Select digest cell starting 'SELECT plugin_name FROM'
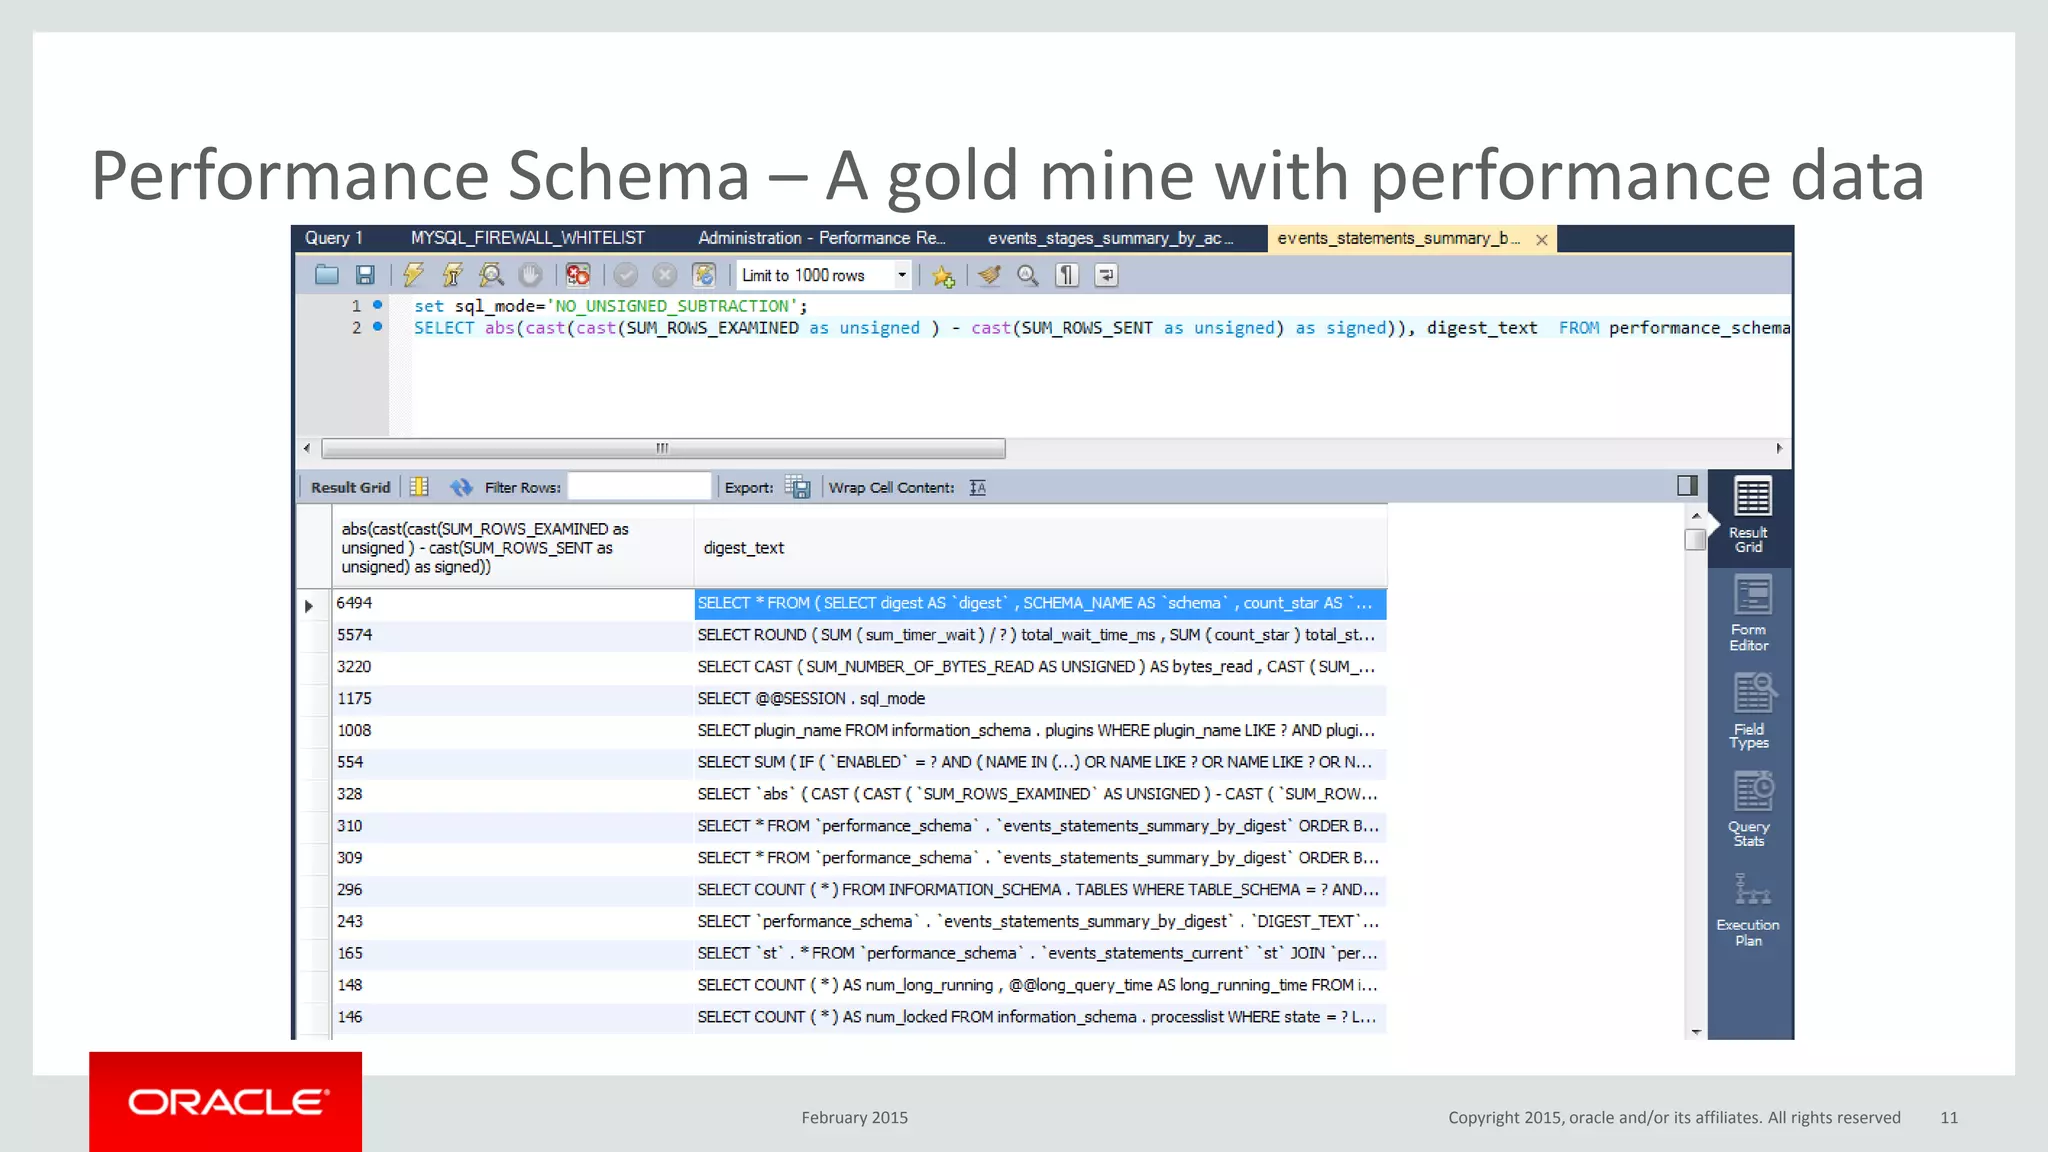 (1040, 730)
